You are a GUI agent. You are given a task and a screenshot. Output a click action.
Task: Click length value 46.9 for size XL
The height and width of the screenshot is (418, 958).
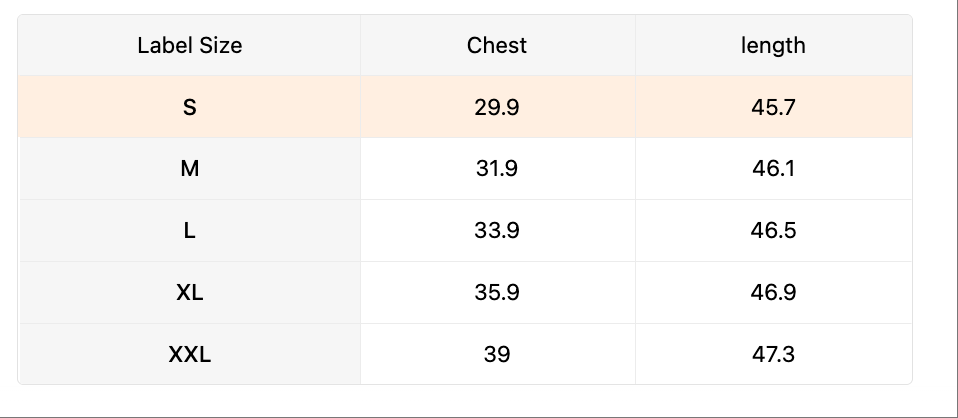click(x=773, y=293)
